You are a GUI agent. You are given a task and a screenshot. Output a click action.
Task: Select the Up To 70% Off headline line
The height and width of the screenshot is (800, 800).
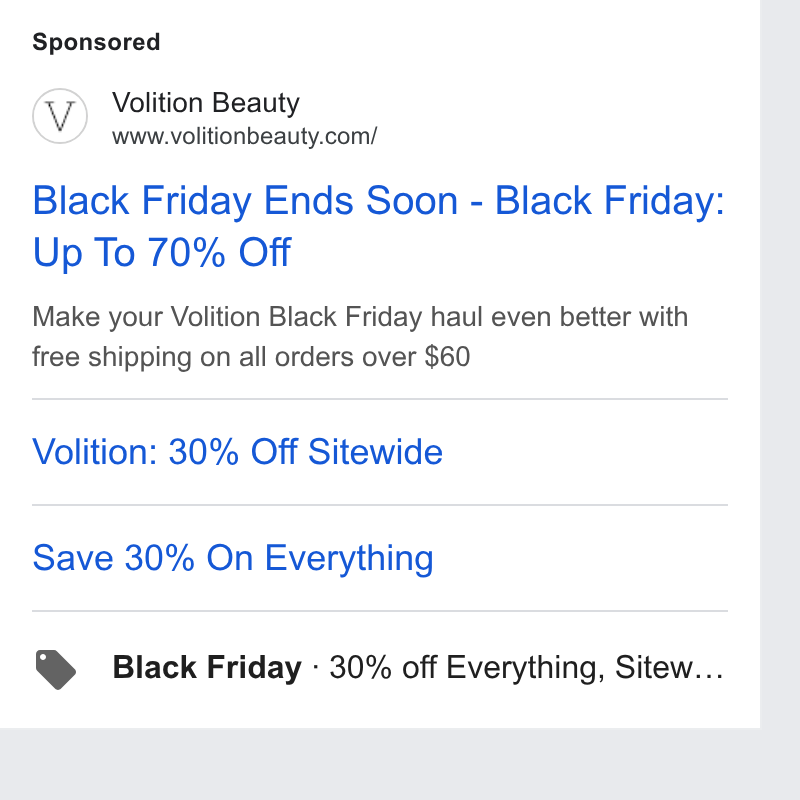[x=162, y=253]
